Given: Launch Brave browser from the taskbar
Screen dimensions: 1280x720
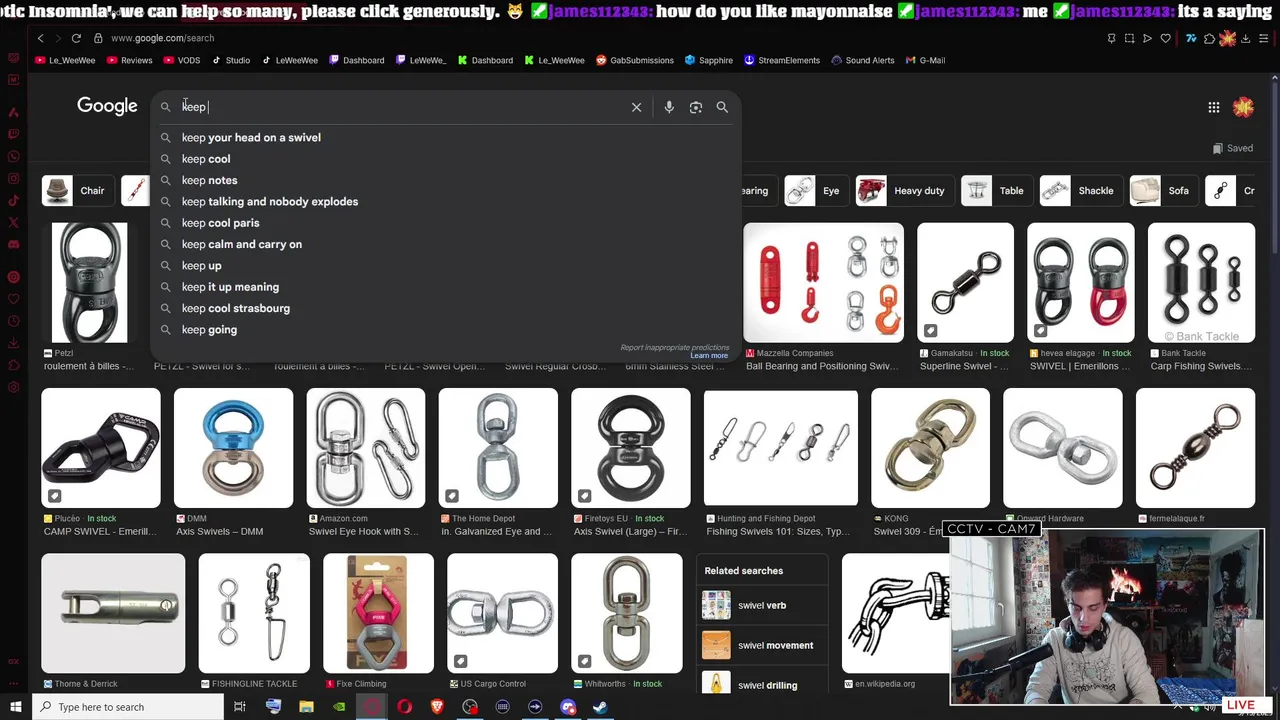Looking at the screenshot, I should (x=437, y=707).
